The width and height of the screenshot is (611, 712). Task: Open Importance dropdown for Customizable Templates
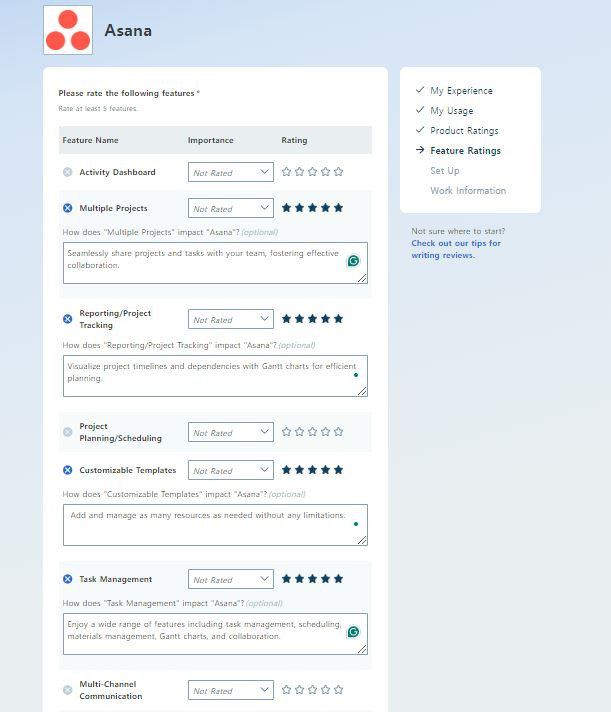coord(231,470)
